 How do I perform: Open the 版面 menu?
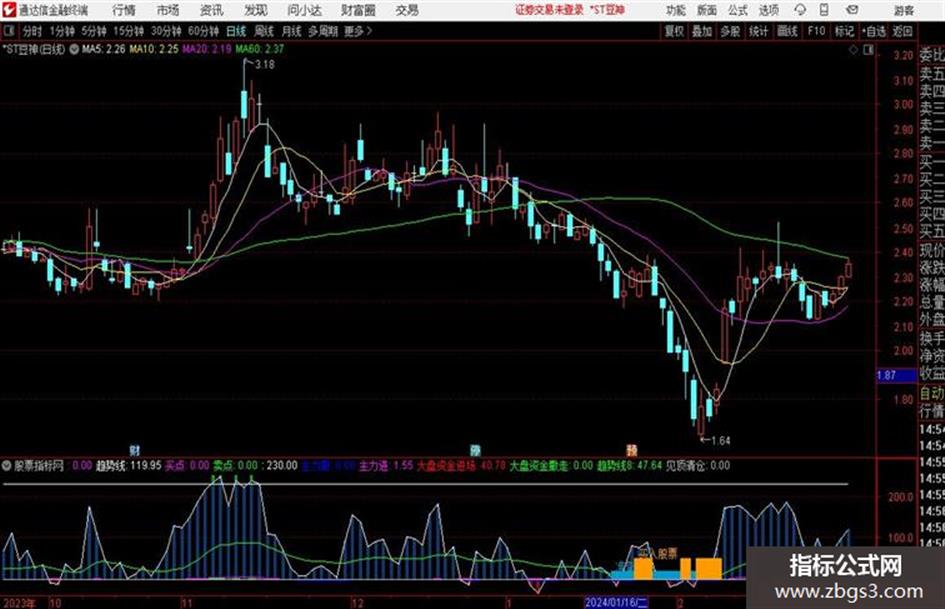point(707,10)
